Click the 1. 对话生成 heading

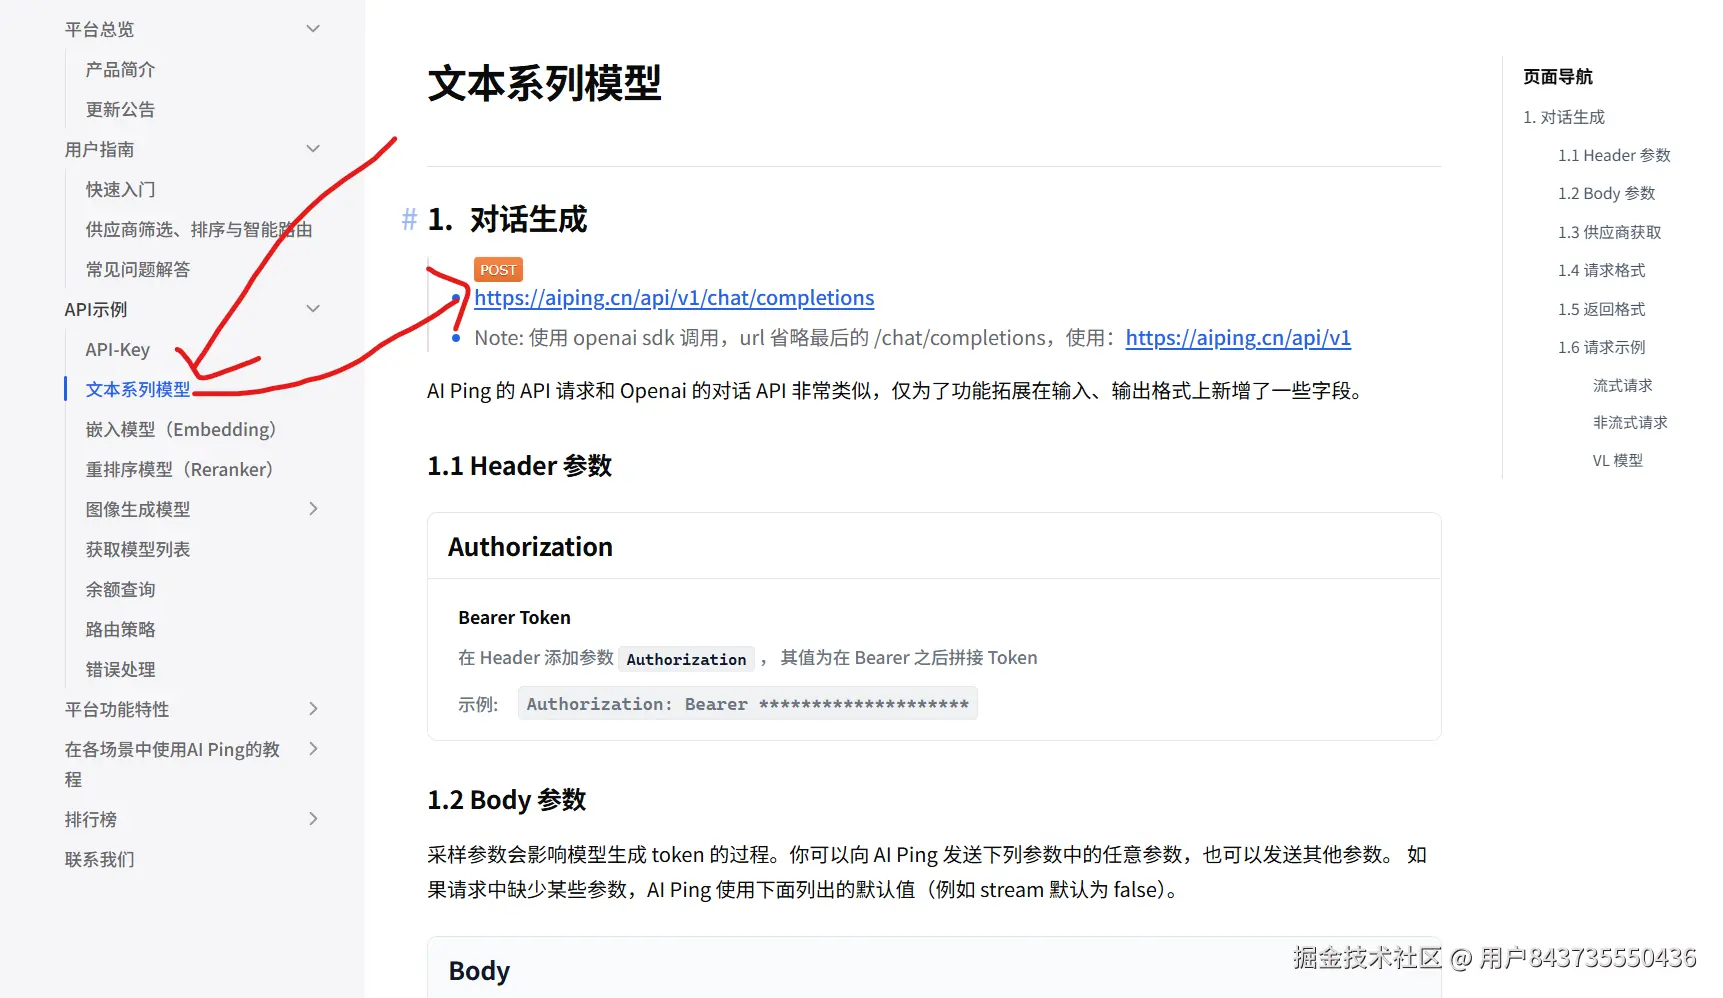click(x=507, y=219)
